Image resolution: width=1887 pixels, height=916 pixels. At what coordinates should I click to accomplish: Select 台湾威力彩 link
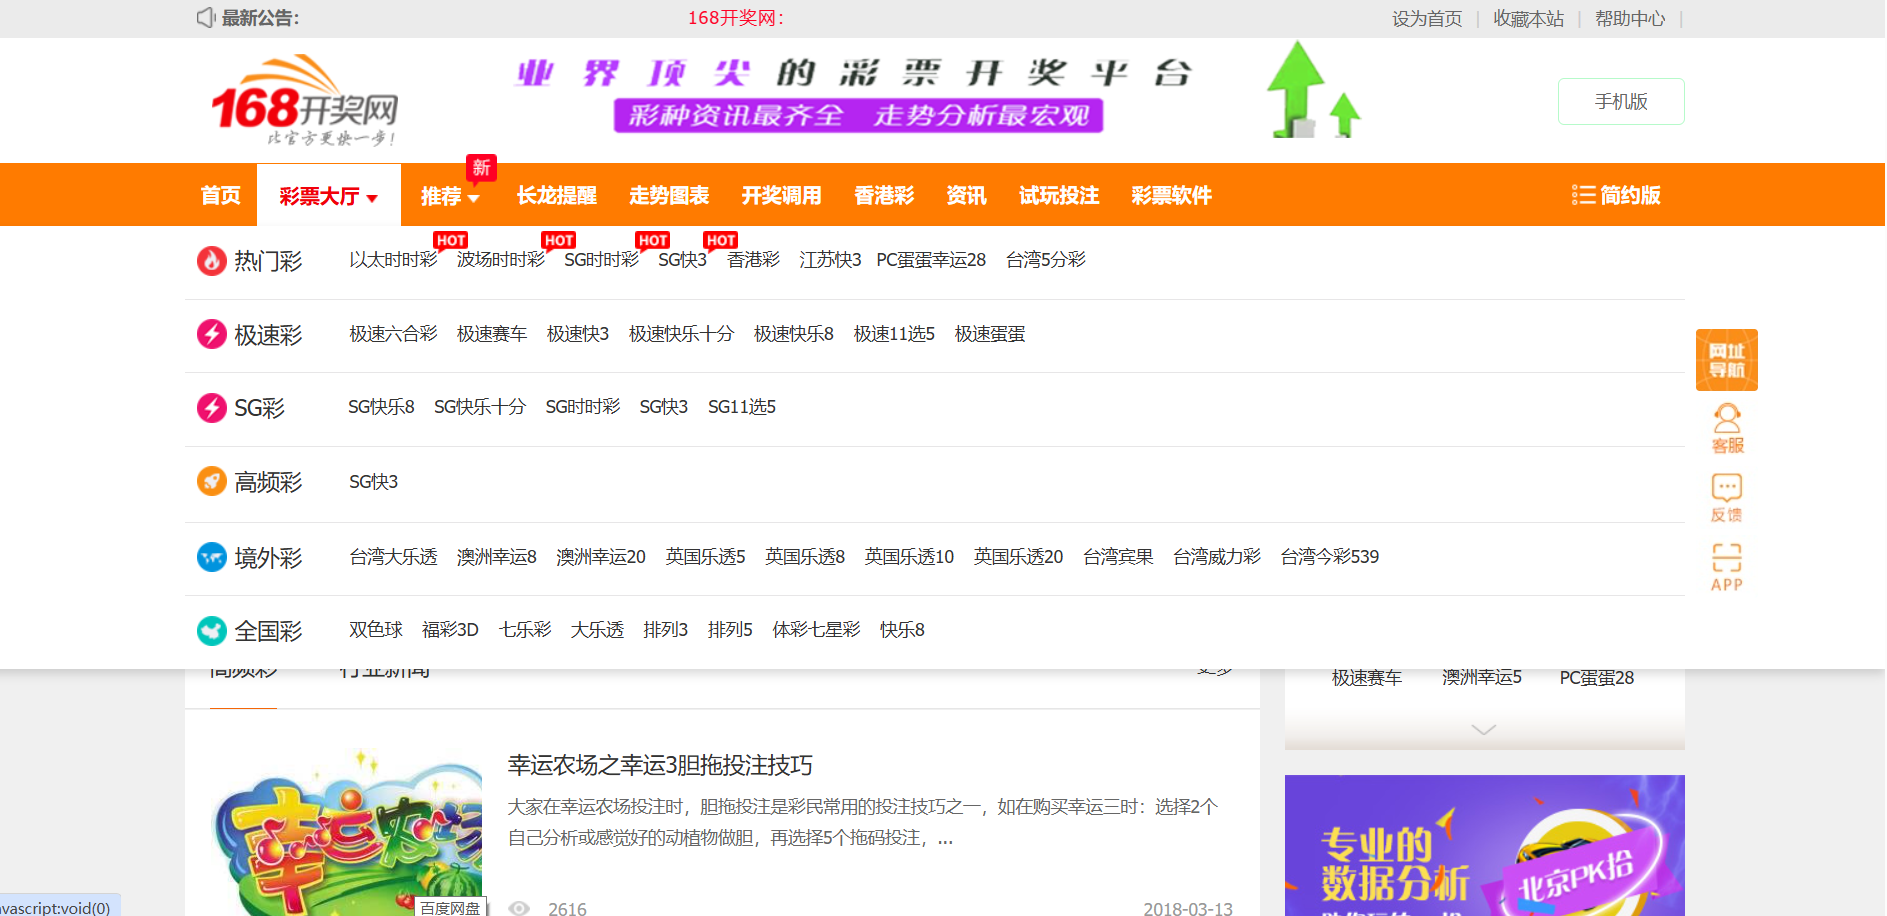pyautogui.click(x=1217, y=557)
